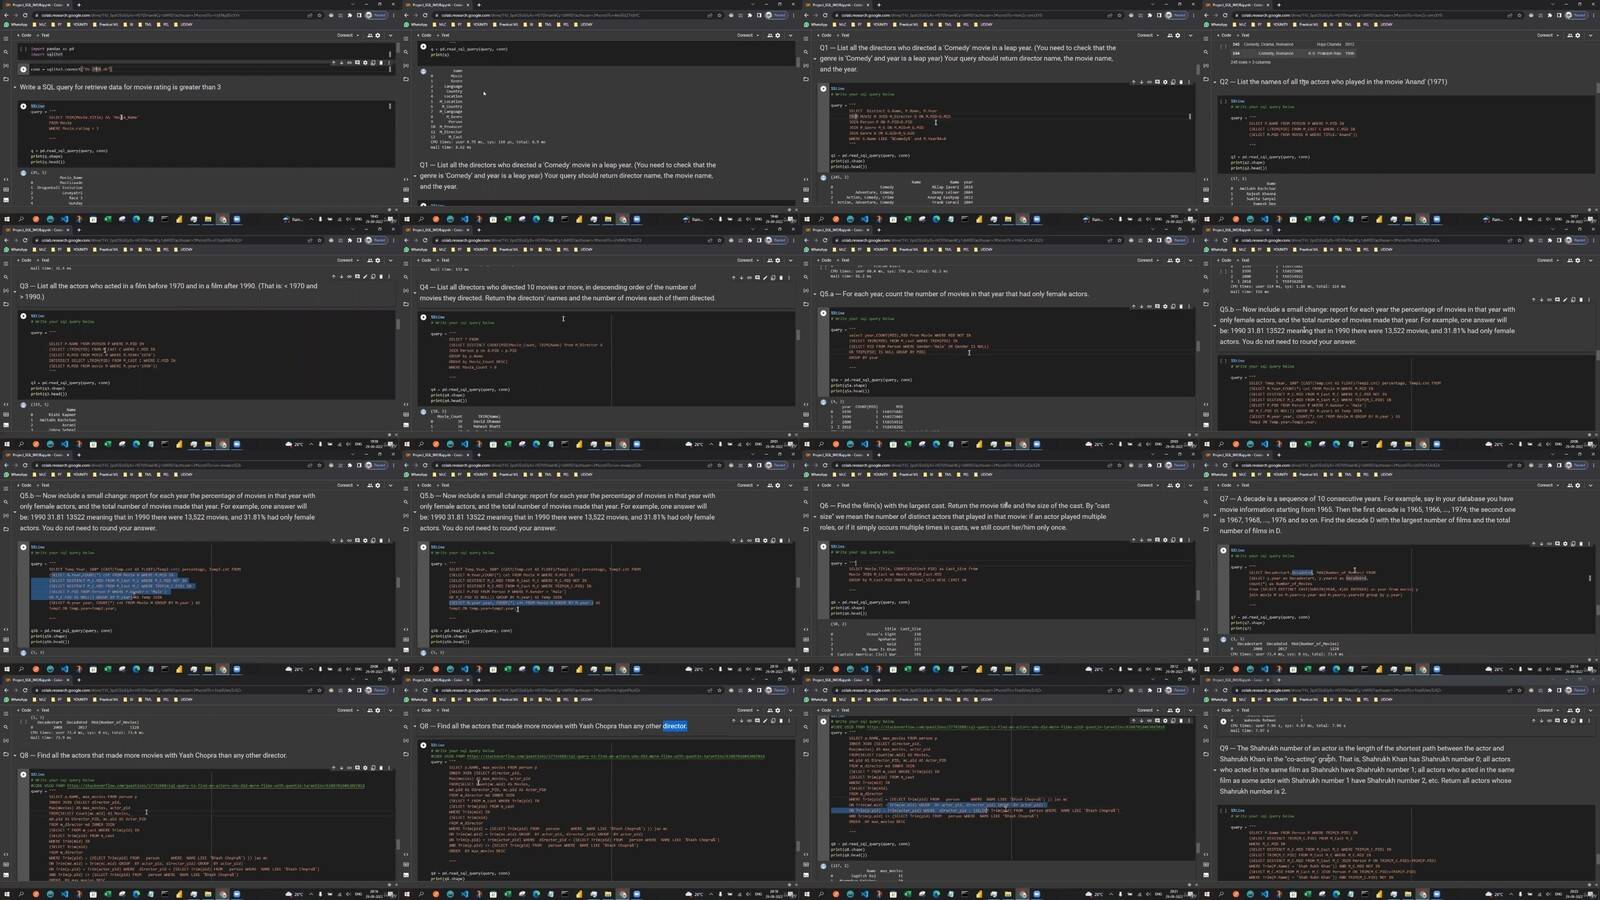Delete the active cell using the trash icon
The width and height of the screenshot is (1600, 900).
point(381,62)
